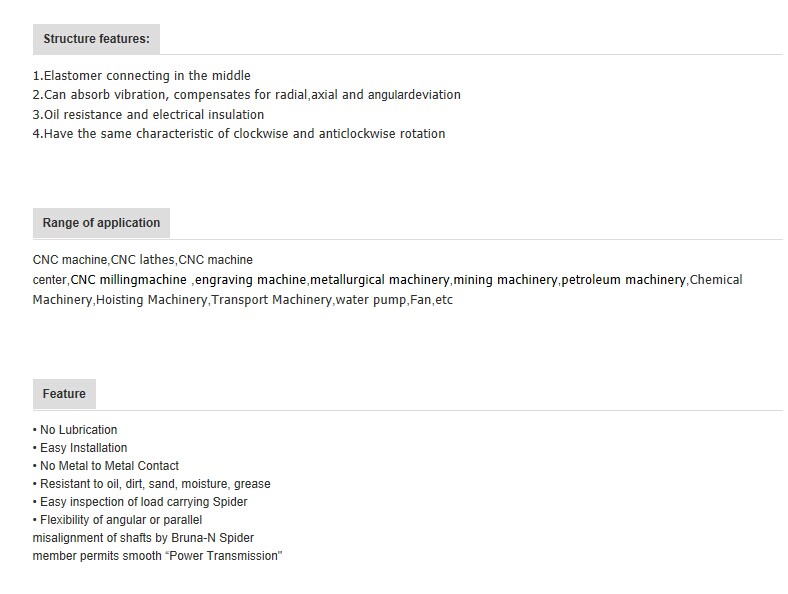Click the "Structure features:" heading tab
The image size is (788, 594).
click(96, 39)
